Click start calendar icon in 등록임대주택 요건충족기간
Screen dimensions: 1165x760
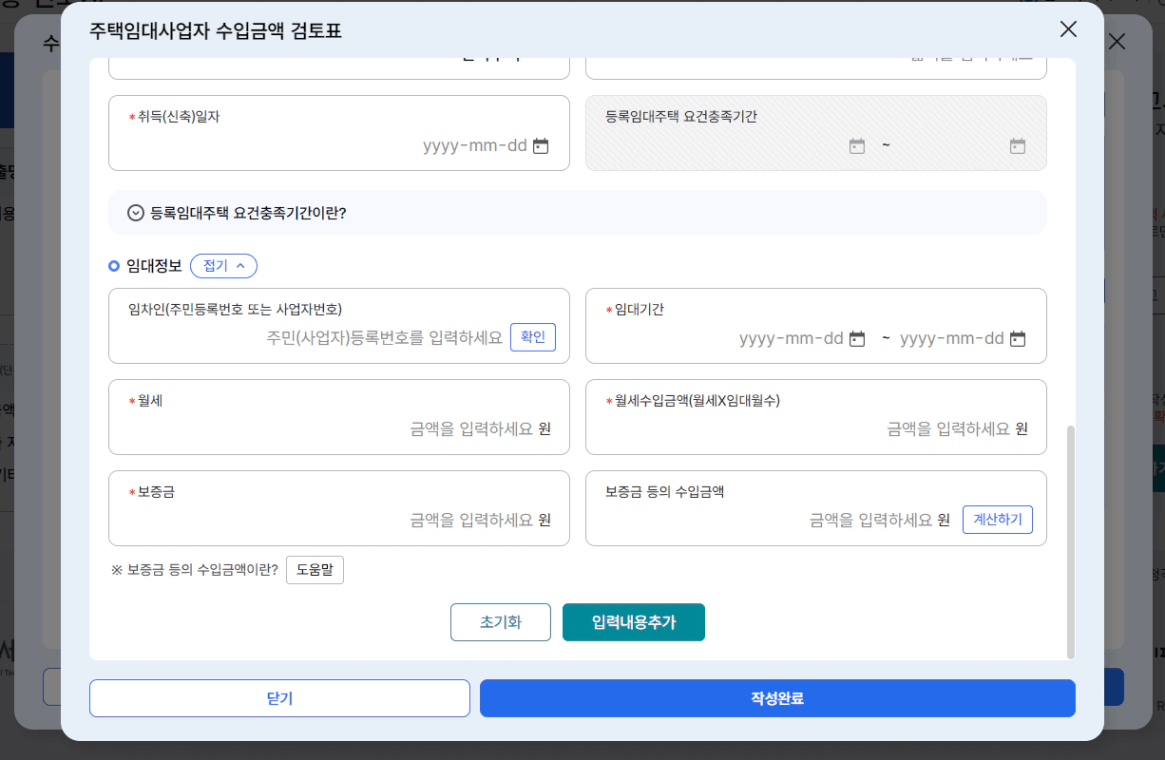tap(857, 146)
